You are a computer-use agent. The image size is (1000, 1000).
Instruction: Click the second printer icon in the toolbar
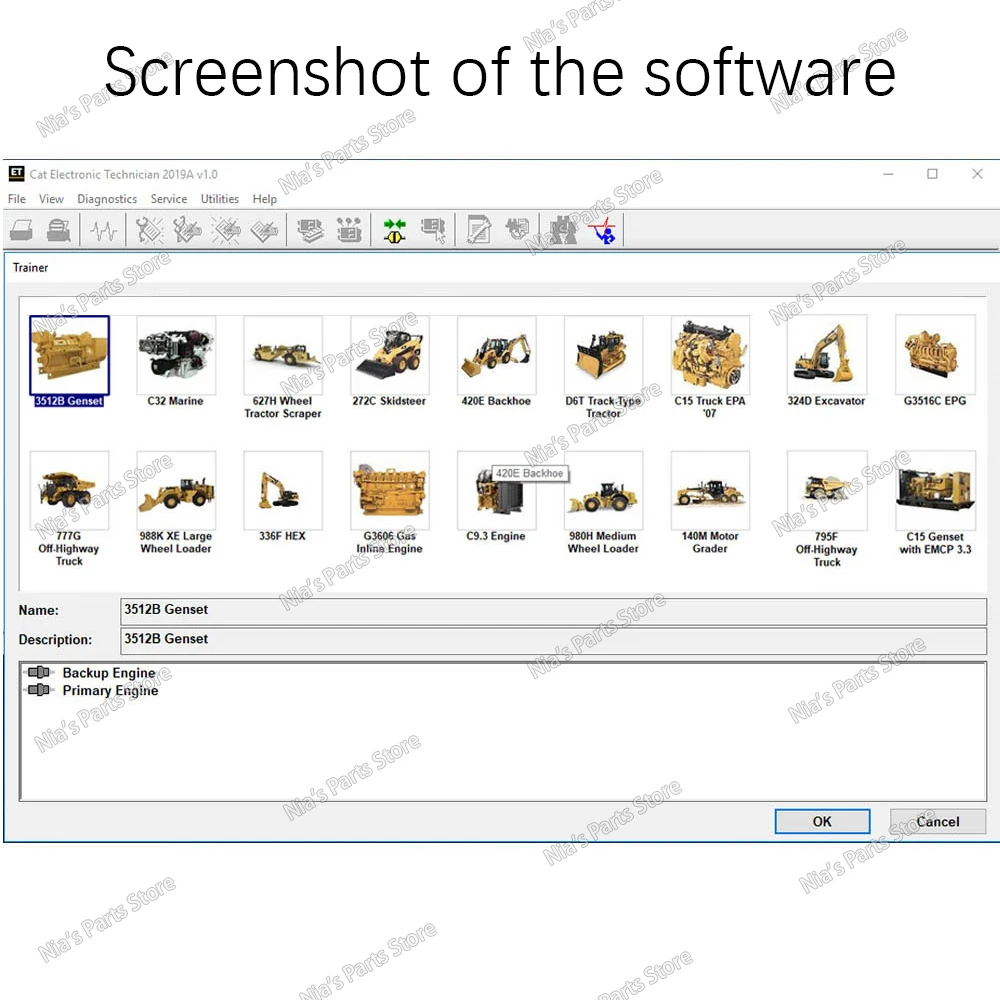click(x=59, y=230)
